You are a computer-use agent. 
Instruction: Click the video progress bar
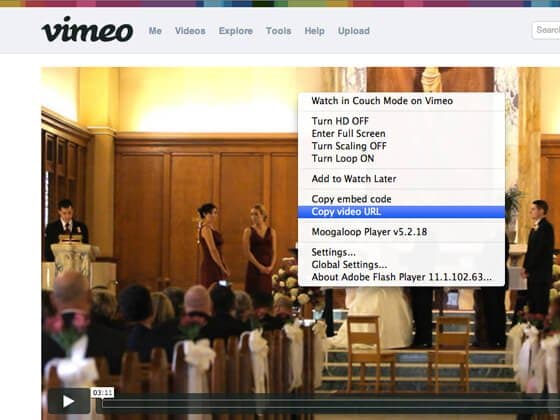pyautogui.click(x=331, y=404)
